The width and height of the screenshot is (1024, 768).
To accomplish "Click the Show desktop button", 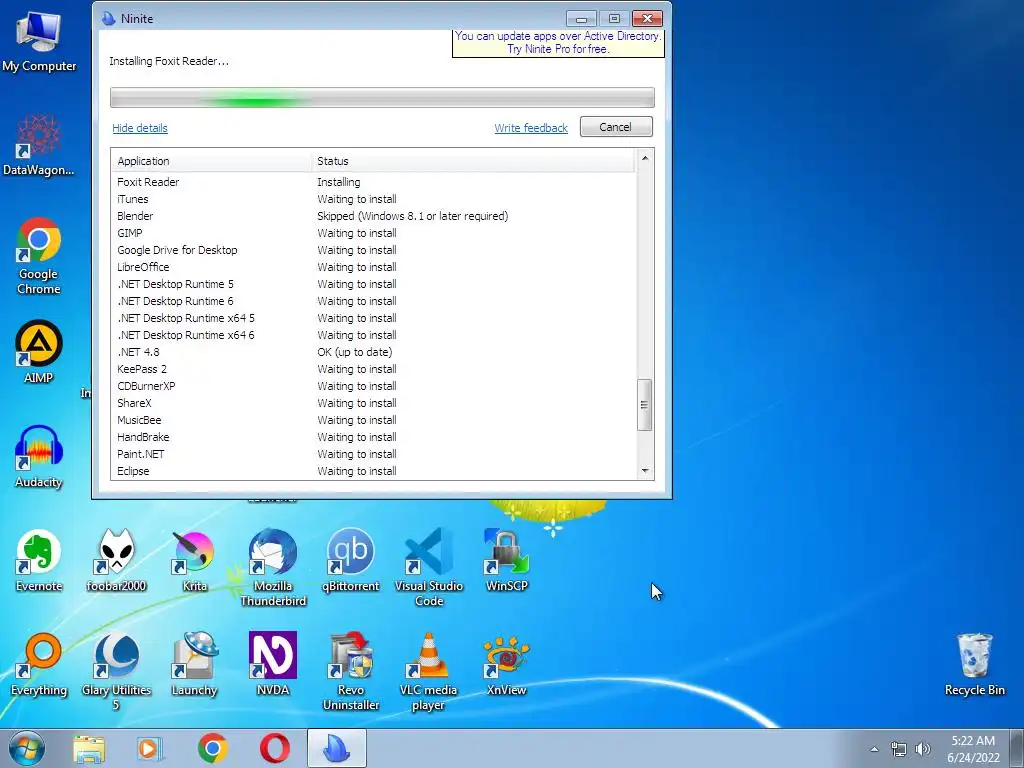I will point(1017,748).
